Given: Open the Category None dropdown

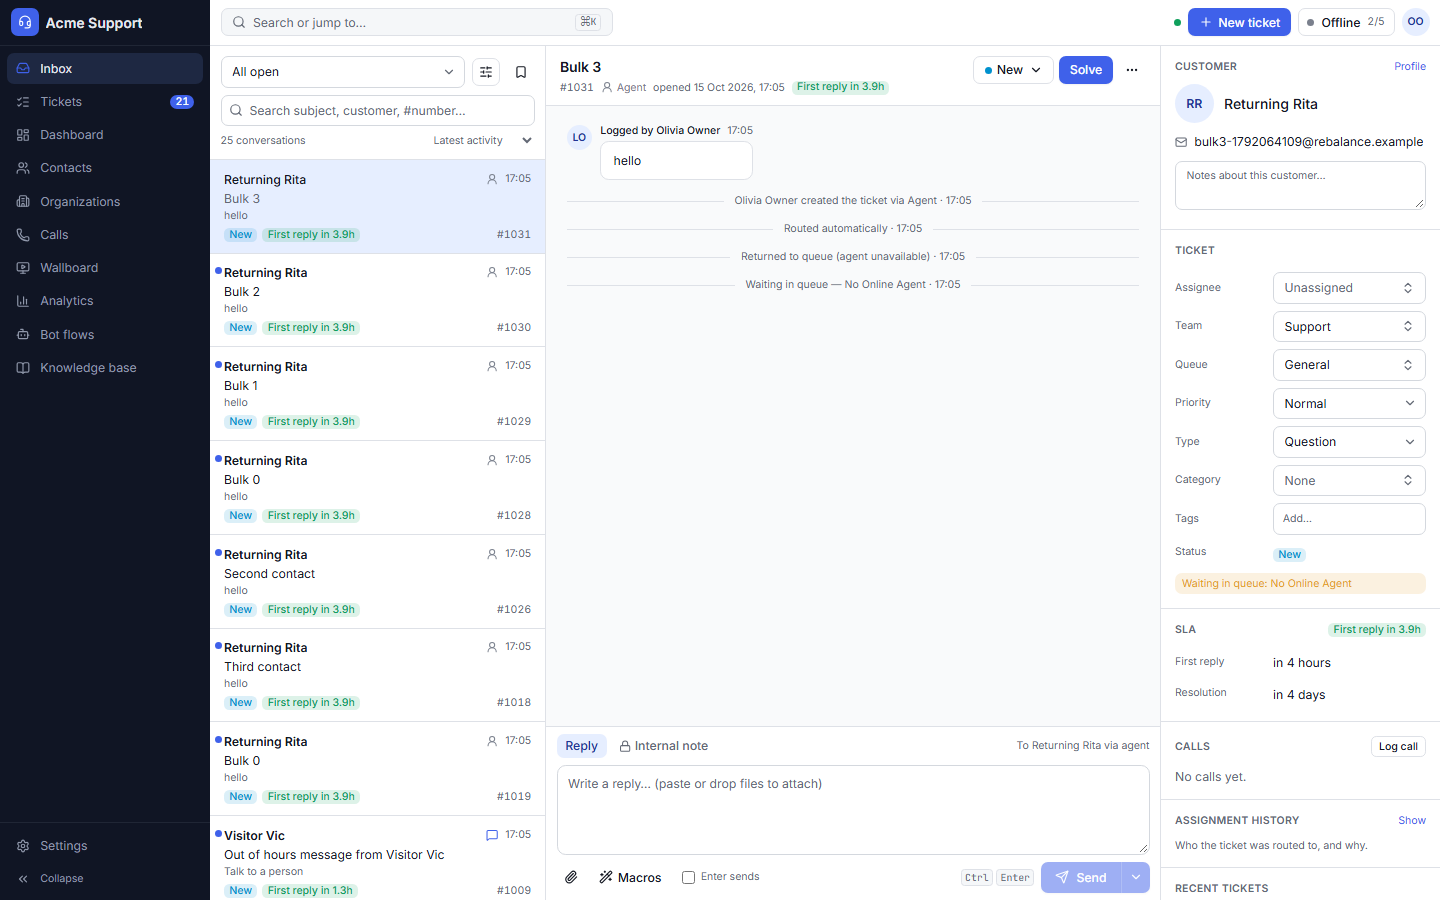Looking at the screenshot, I should [x=1349, y=481].
